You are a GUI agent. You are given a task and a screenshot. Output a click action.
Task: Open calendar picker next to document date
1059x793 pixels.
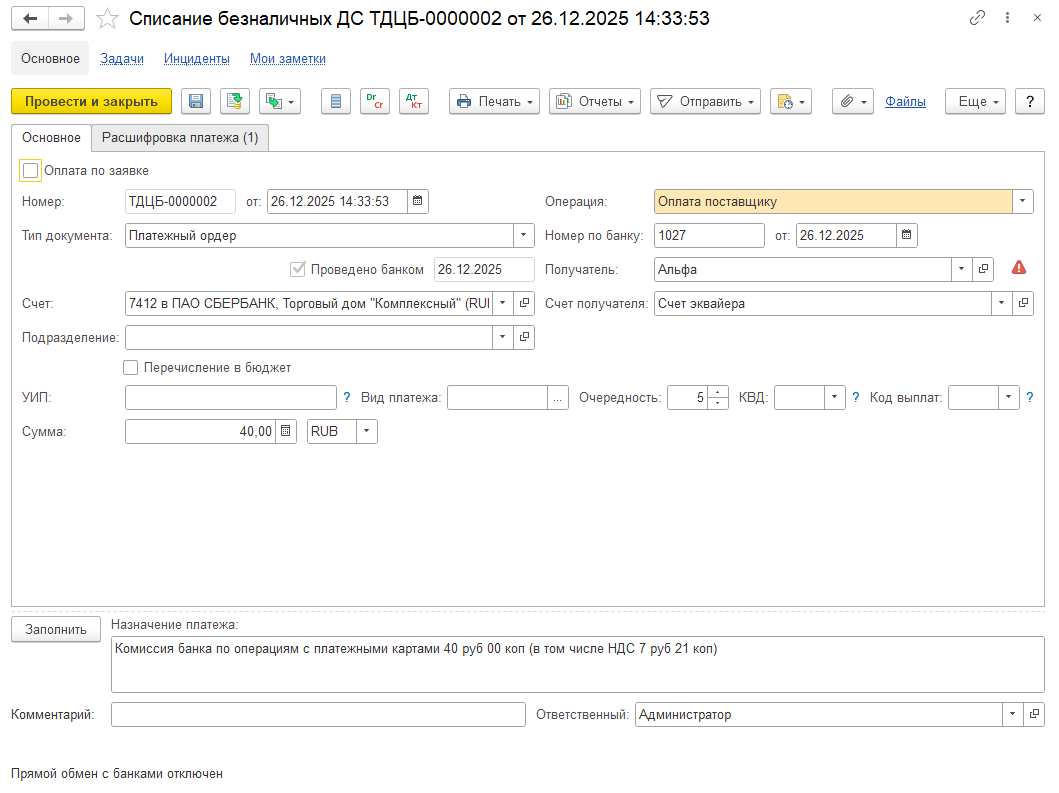(418, 202)
